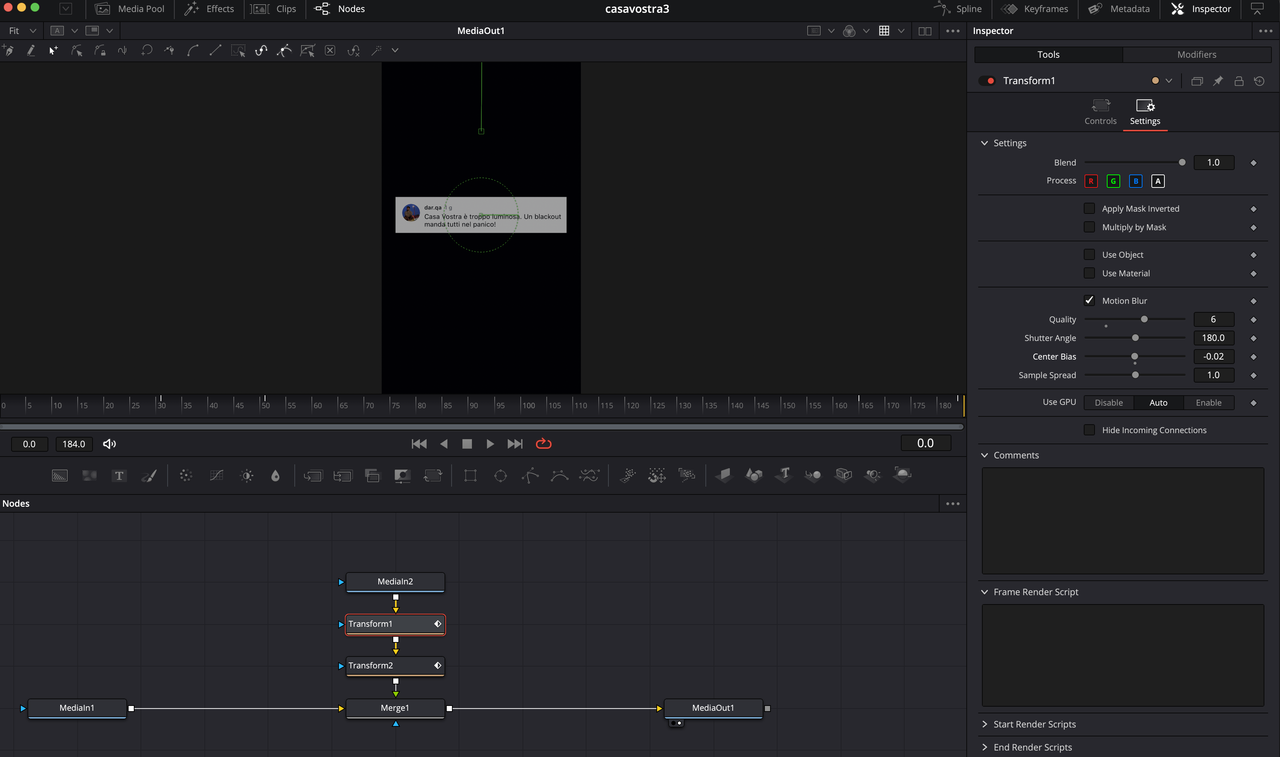Screen dimensions: 1280x757
Task: Toggle the Transform1 node enable switch
Action: (987, 81)
